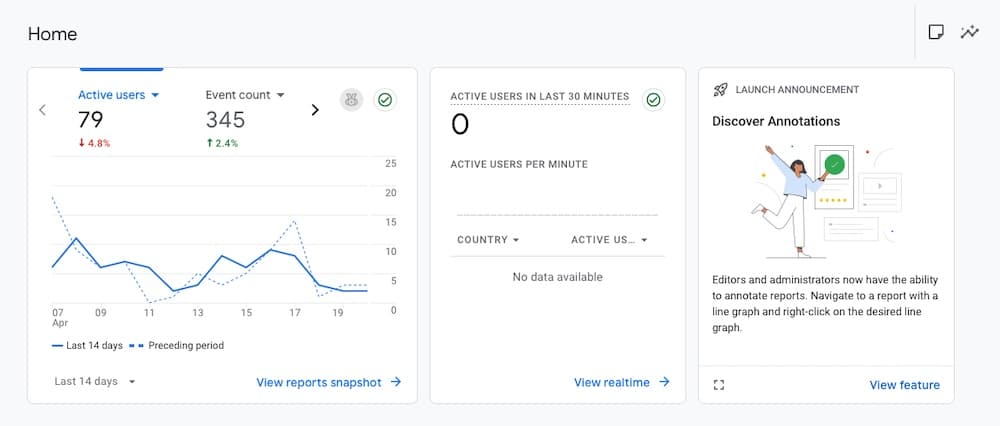Click the green checkmark on the users card

pyautogui.click(x=384, y=100)
